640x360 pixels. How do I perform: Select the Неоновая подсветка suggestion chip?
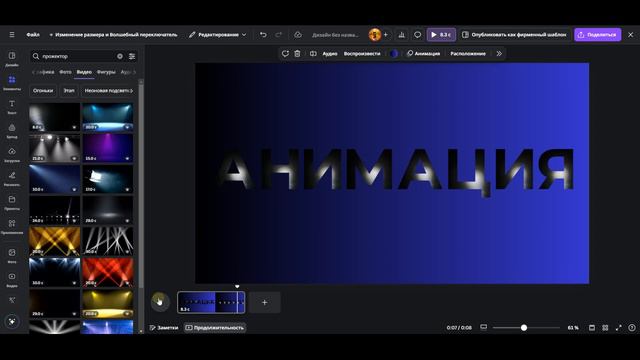coord(108,91)
